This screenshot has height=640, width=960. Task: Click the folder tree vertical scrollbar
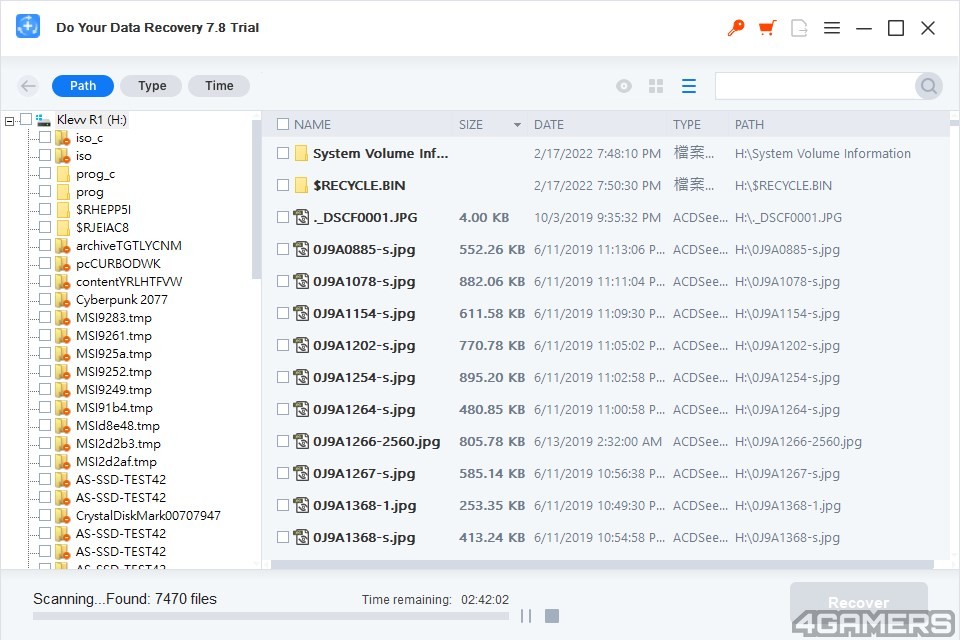click(256, 199)
